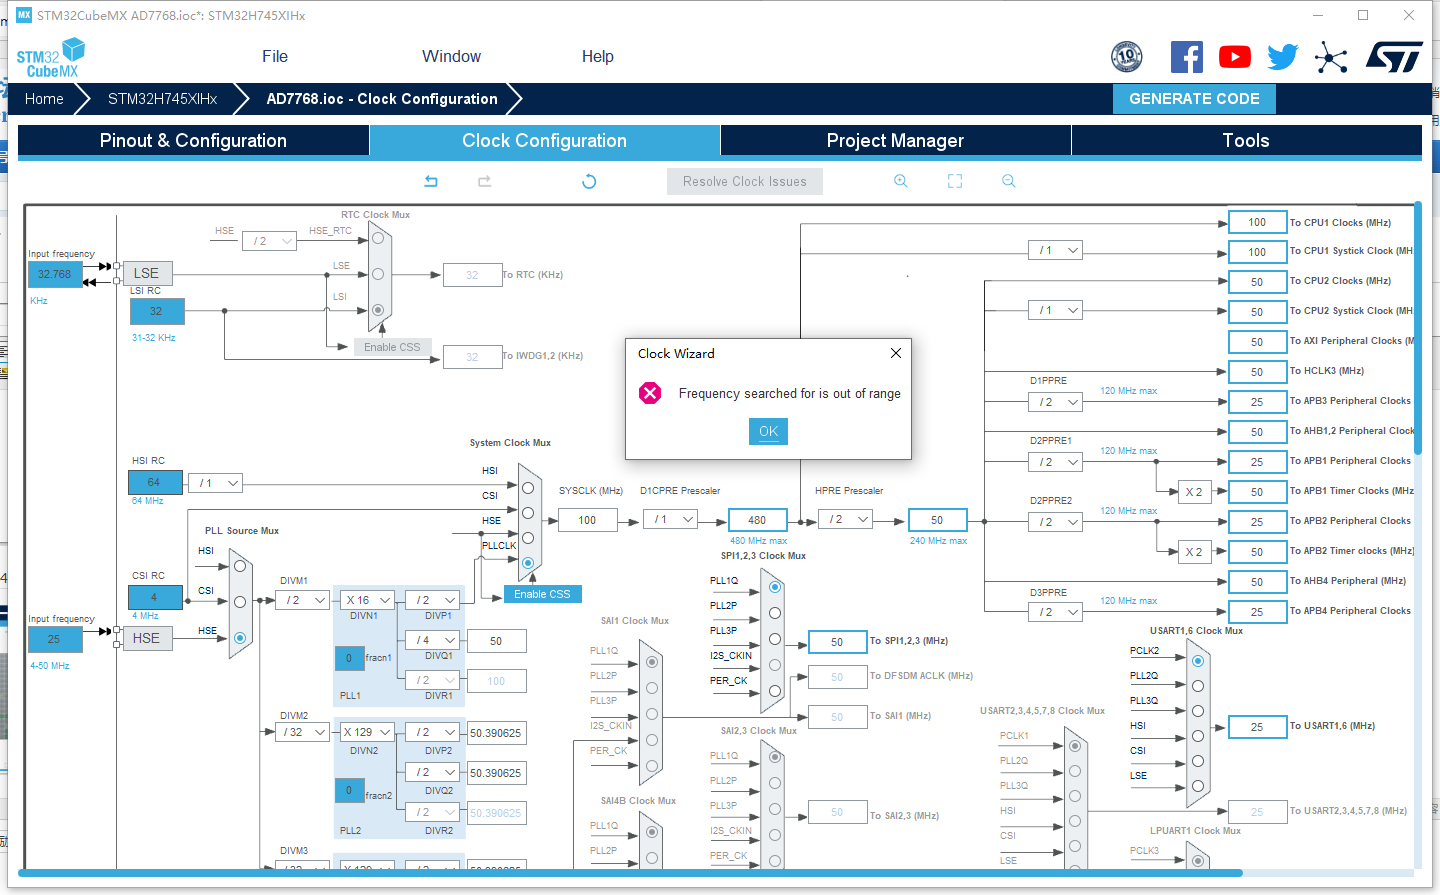Image resolution: width=1440 pixels, height=895 pixels.
Task: Click Enable CSS under RTC Clock Mux
Action: [x=392, y=347]
